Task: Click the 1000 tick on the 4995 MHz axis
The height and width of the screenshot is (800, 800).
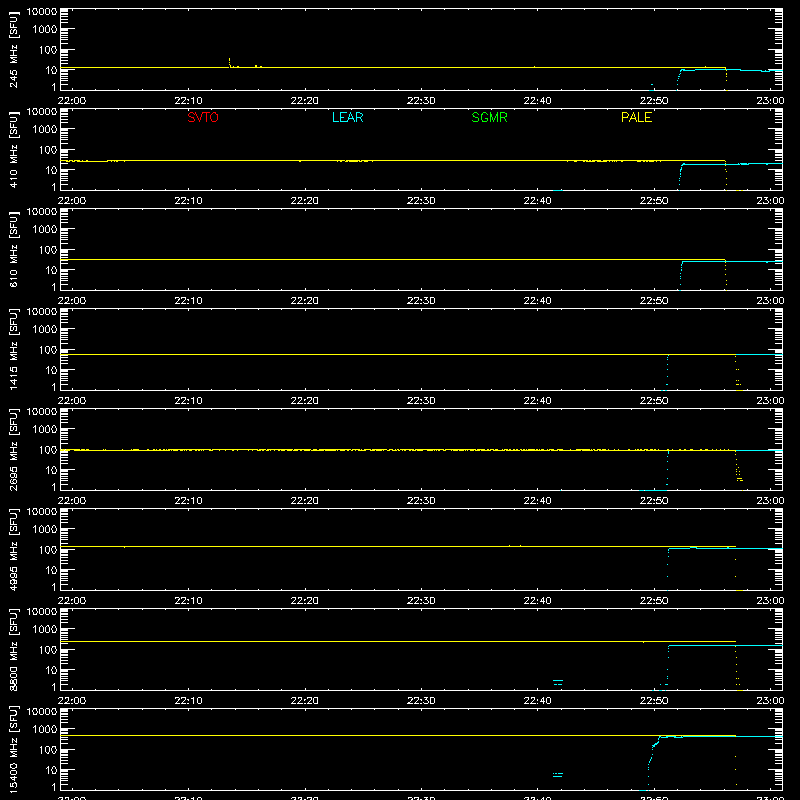Action: pyautogui.click(x=45, y=529)
